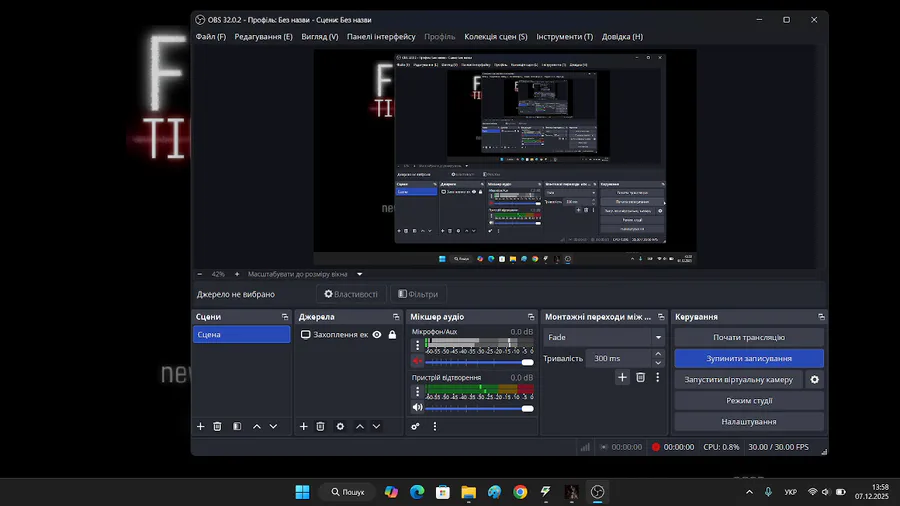Open transition properties three dots

pos(658,377)
